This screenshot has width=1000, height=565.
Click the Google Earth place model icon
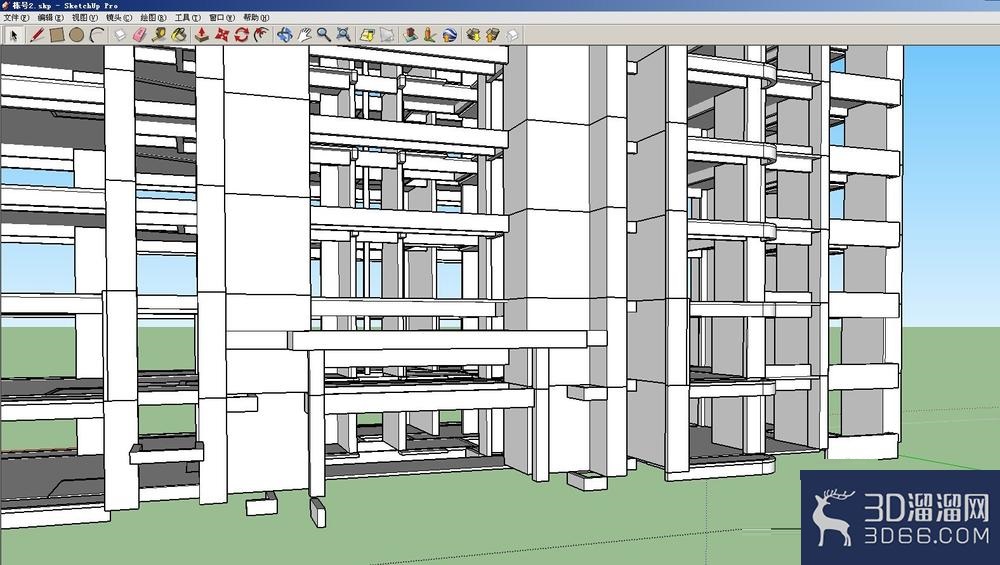click(450, 35)
